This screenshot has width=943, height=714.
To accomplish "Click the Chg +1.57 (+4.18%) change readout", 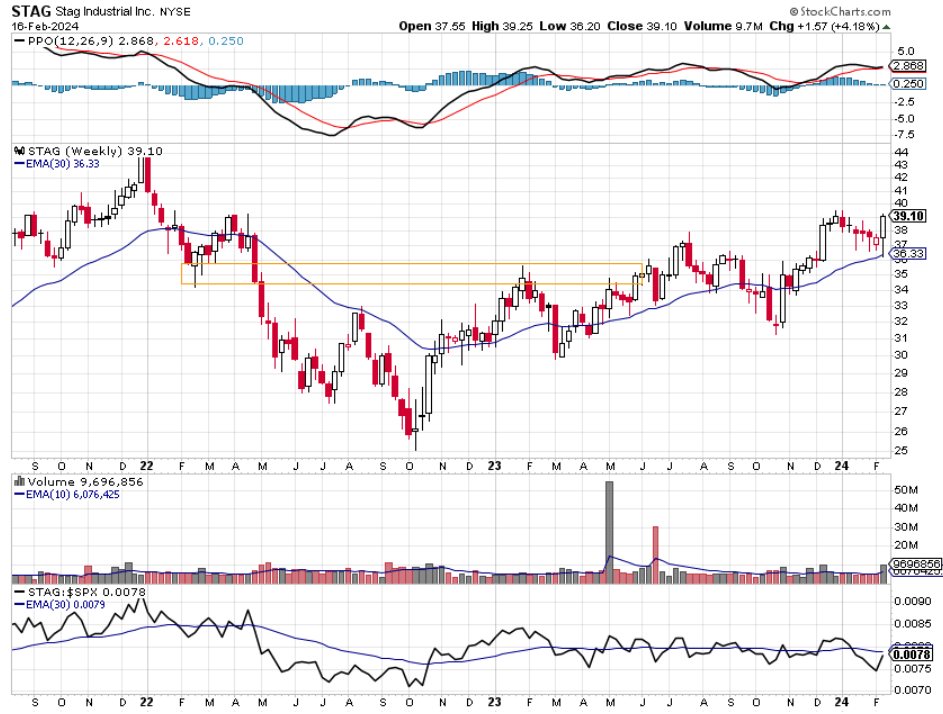I will click(830, 26).
